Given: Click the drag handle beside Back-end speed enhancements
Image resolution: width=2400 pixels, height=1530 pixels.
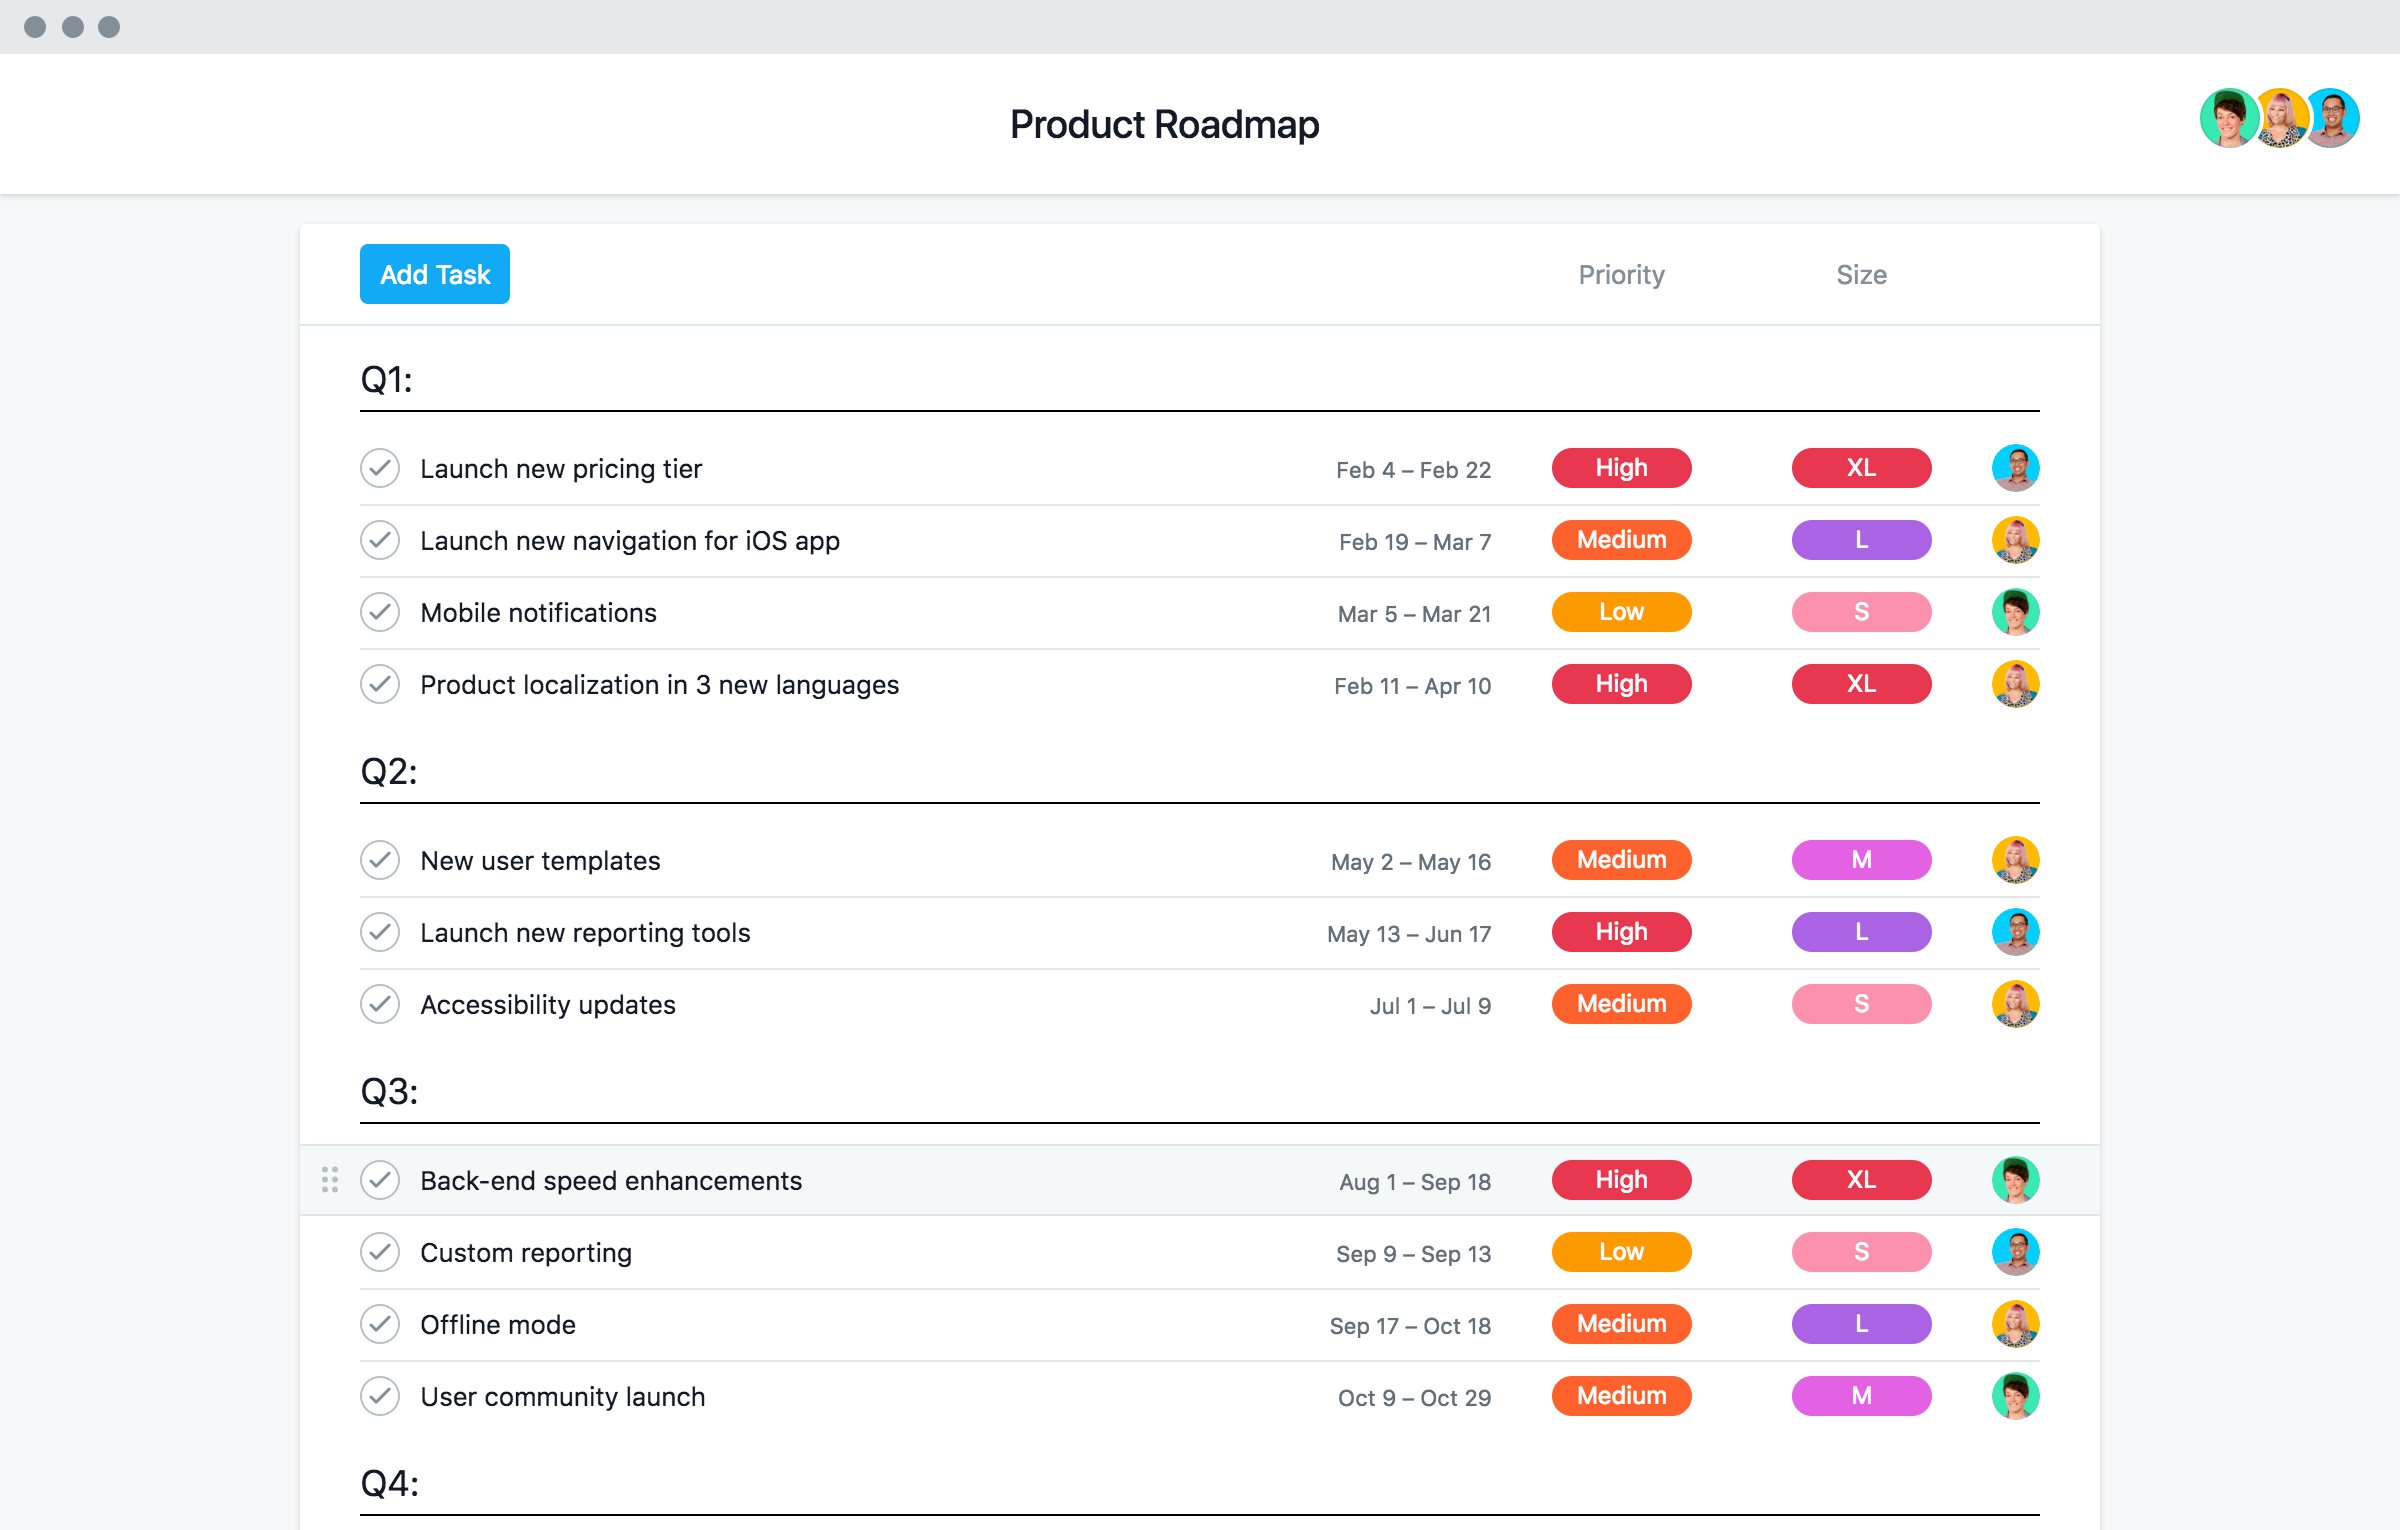Looking at the screenshot, I should (330, 1179).
